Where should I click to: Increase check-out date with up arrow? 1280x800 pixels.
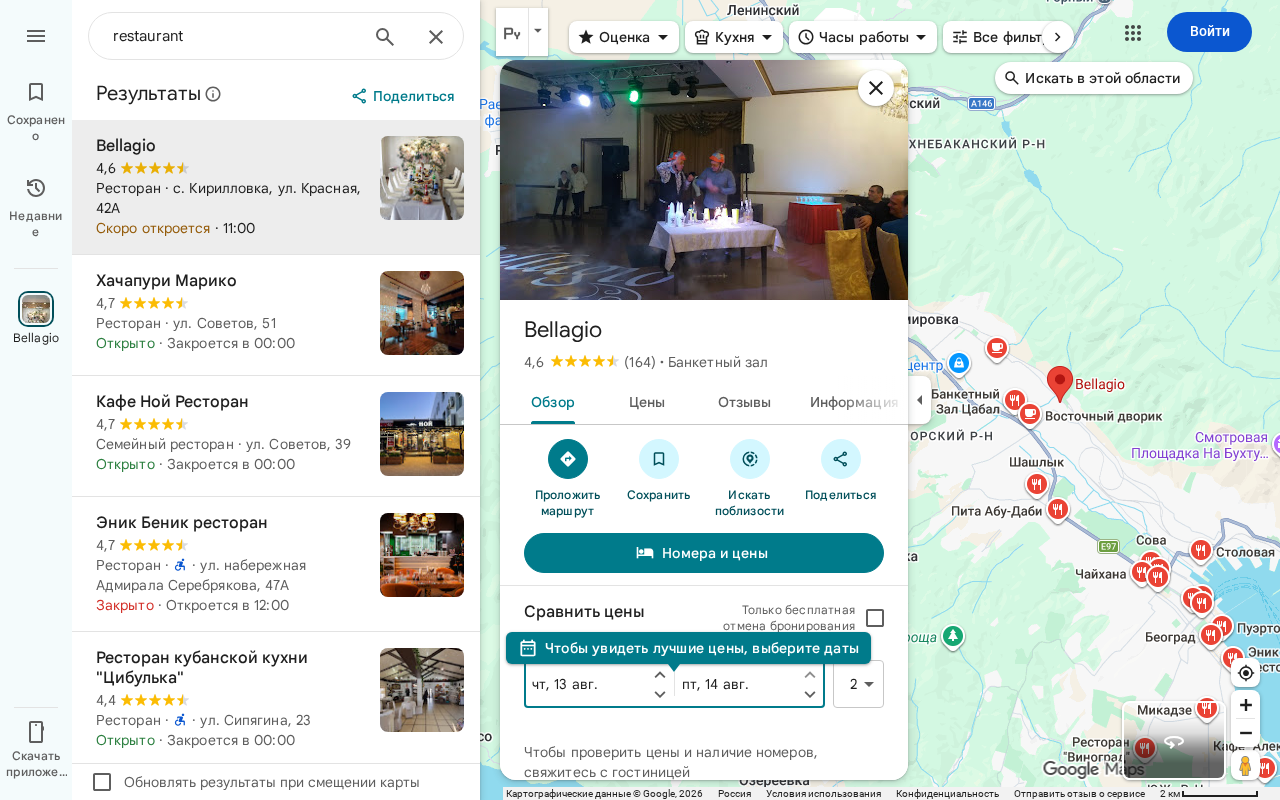810,675
